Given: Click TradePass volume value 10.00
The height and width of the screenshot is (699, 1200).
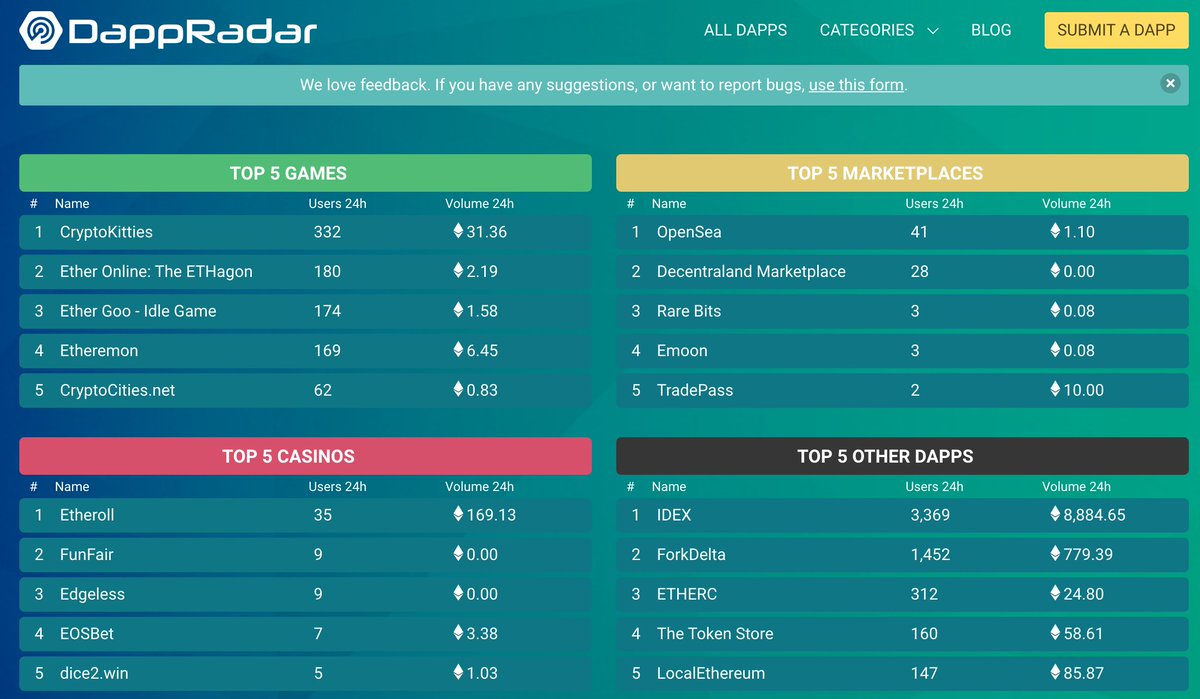Looking at the screenshot, I should click(1083, 390).
